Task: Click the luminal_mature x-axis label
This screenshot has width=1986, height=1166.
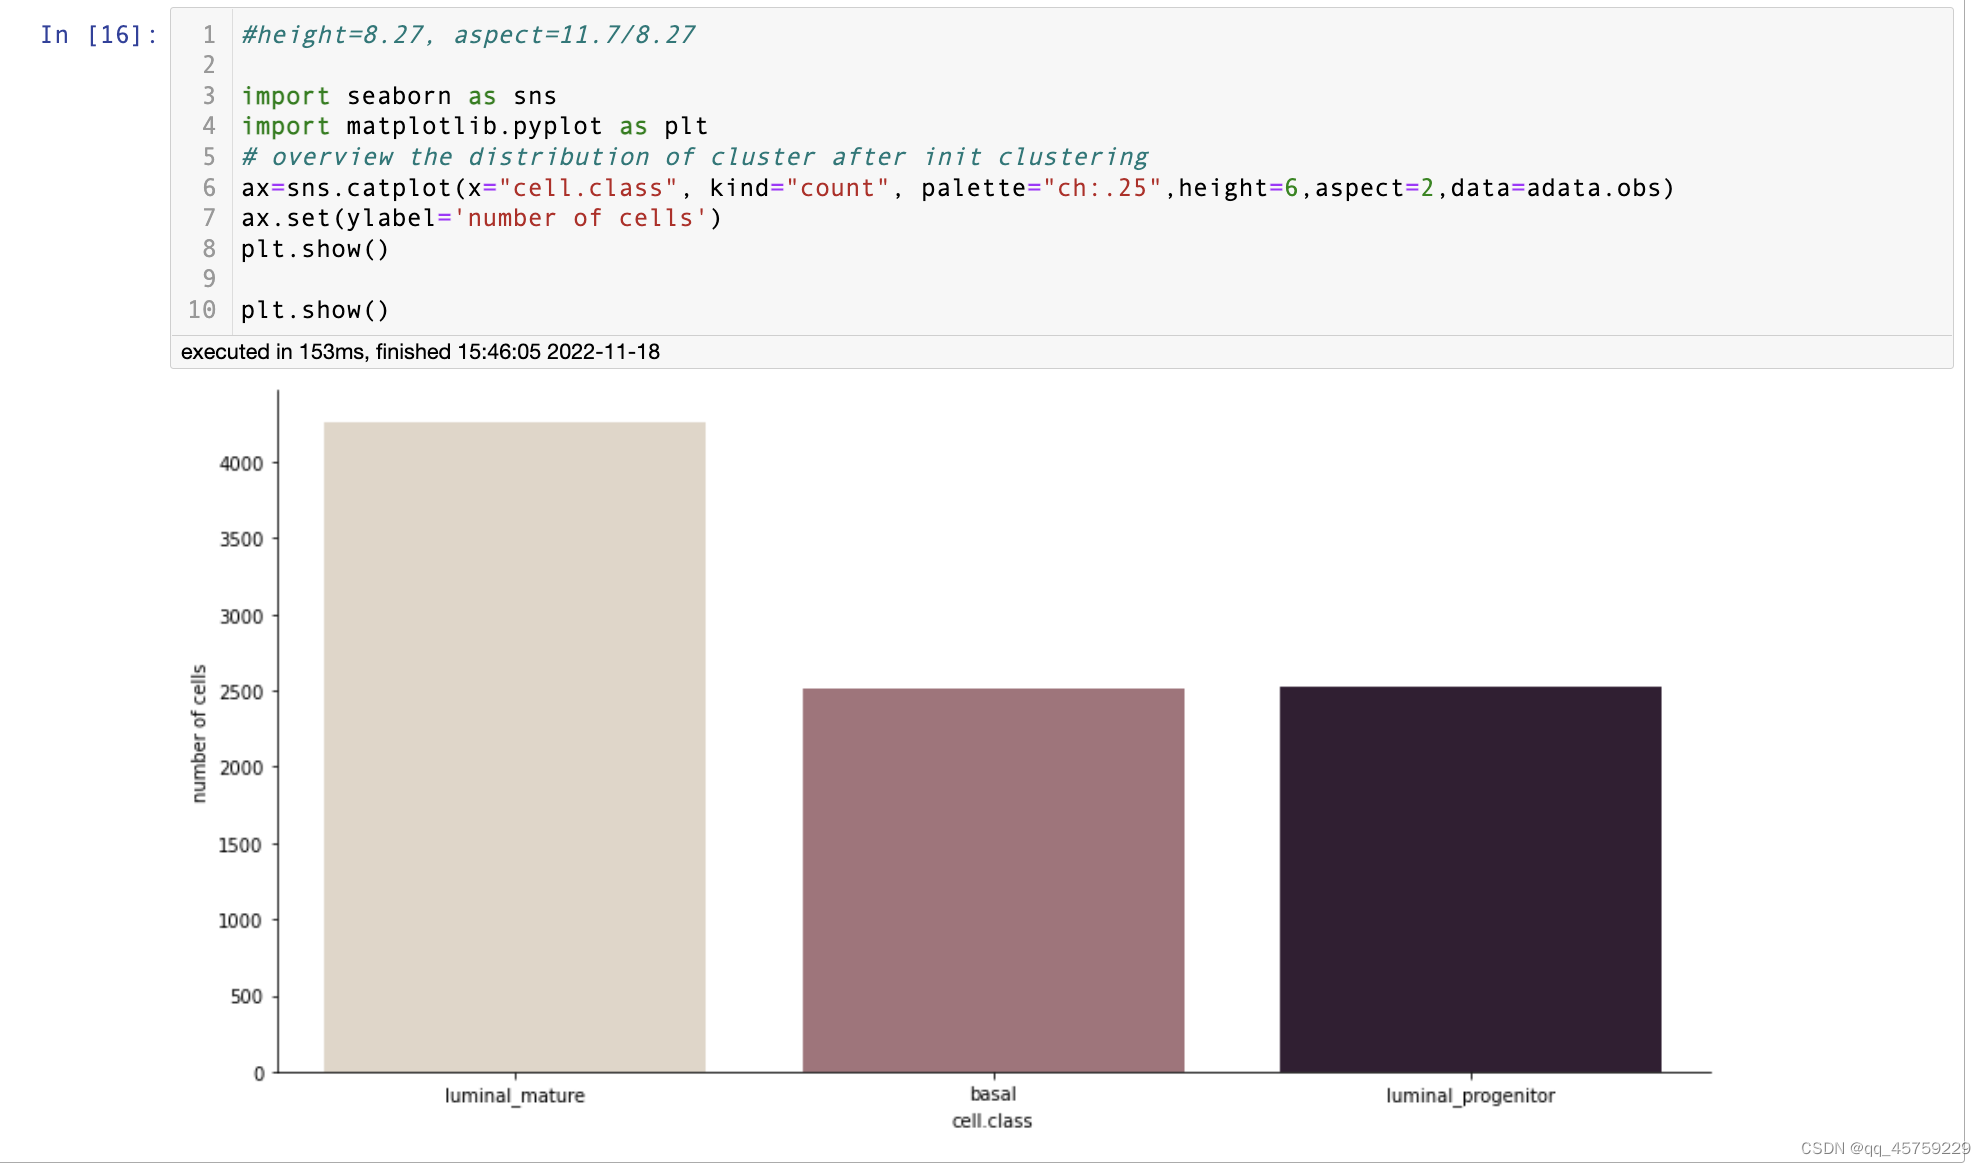Action: pos(514,1096)
